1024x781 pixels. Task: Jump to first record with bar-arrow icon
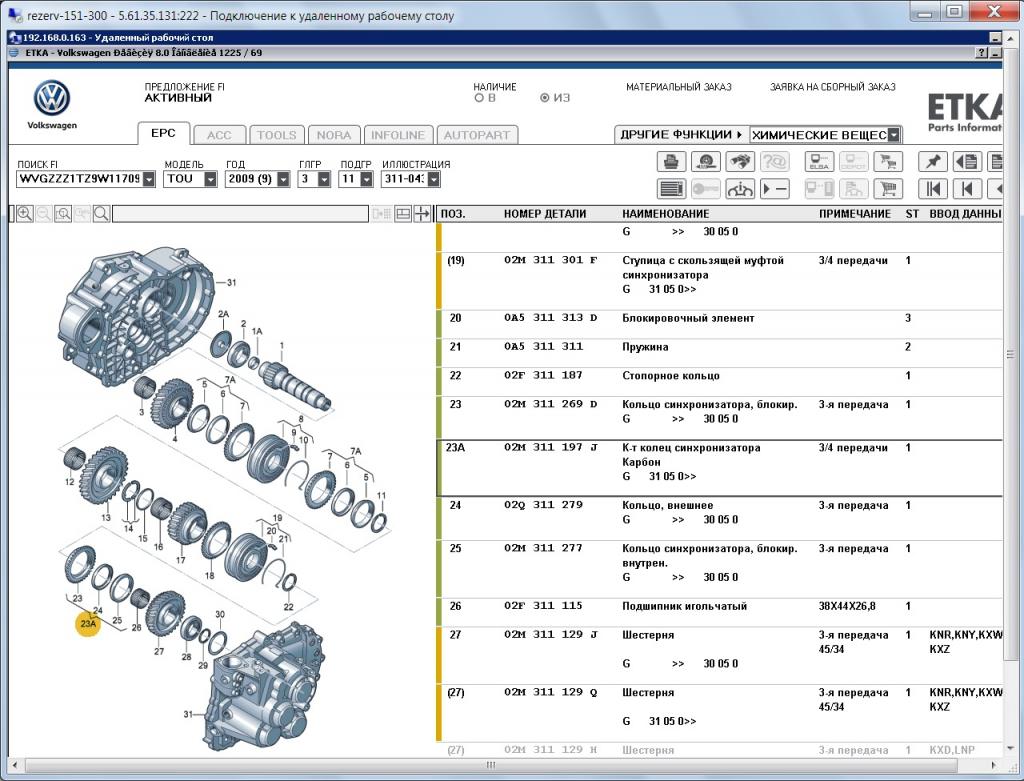[x=933, y=189]
